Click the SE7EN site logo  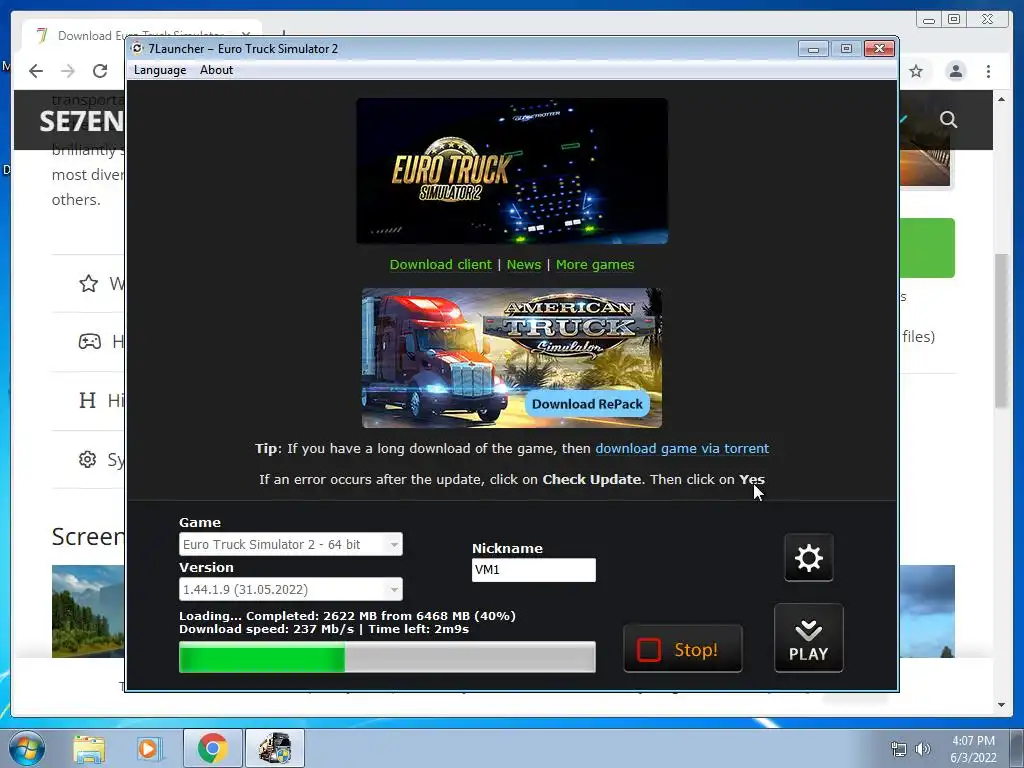(81, 121)
